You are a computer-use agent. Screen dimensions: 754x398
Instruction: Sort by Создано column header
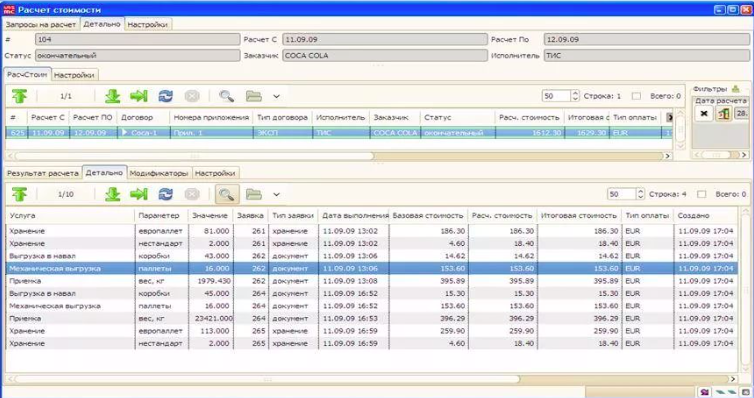coord(705,215)
